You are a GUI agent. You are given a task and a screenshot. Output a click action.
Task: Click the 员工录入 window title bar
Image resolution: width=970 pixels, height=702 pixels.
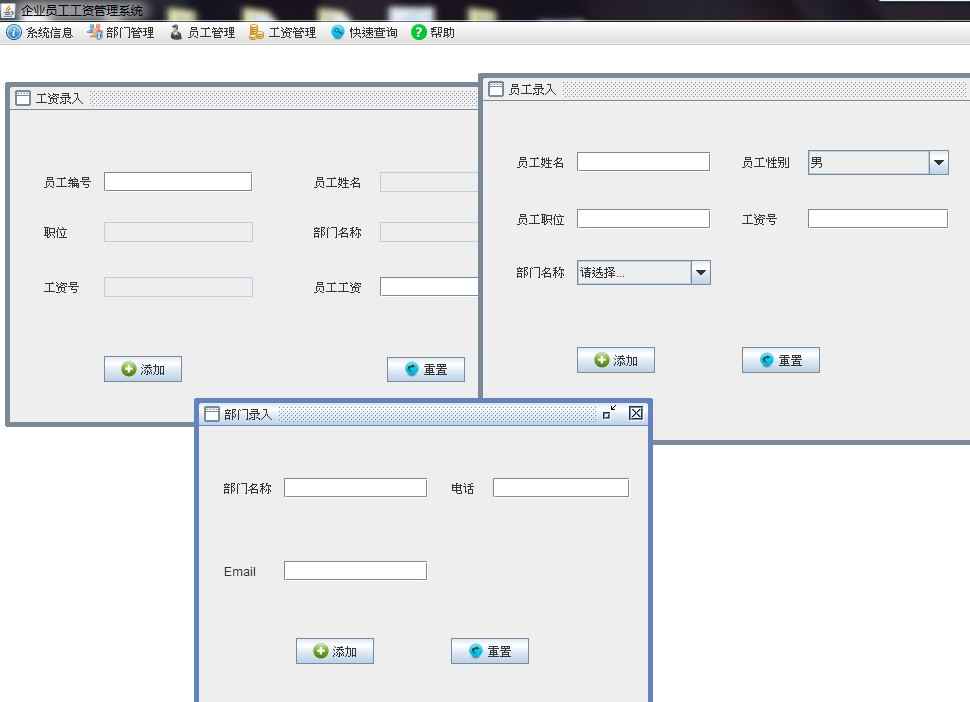pos(727,89)
